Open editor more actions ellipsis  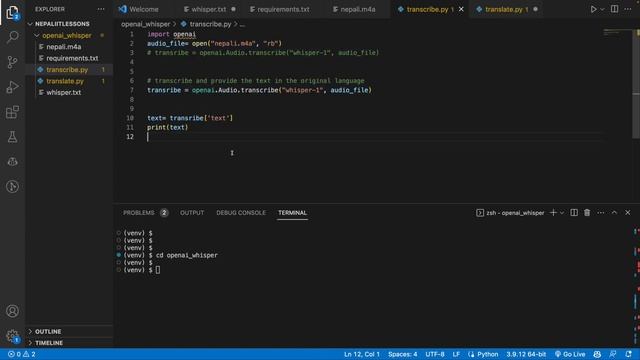628,9
